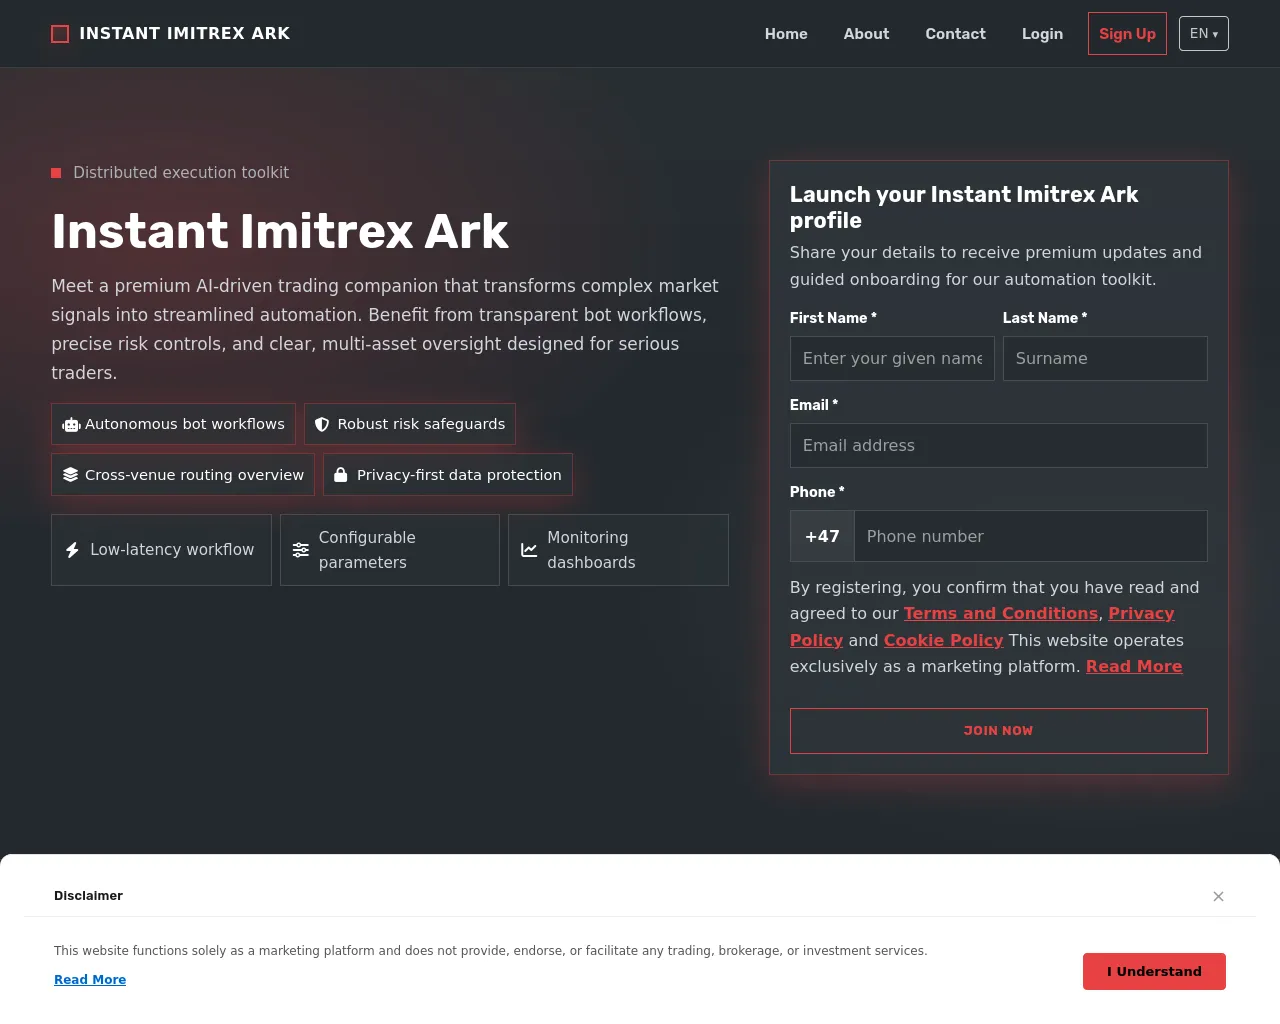This screenshot has width=1280, height=1024.
Task: Click the Privacy-first data protection label
Action: coord(459,475)
